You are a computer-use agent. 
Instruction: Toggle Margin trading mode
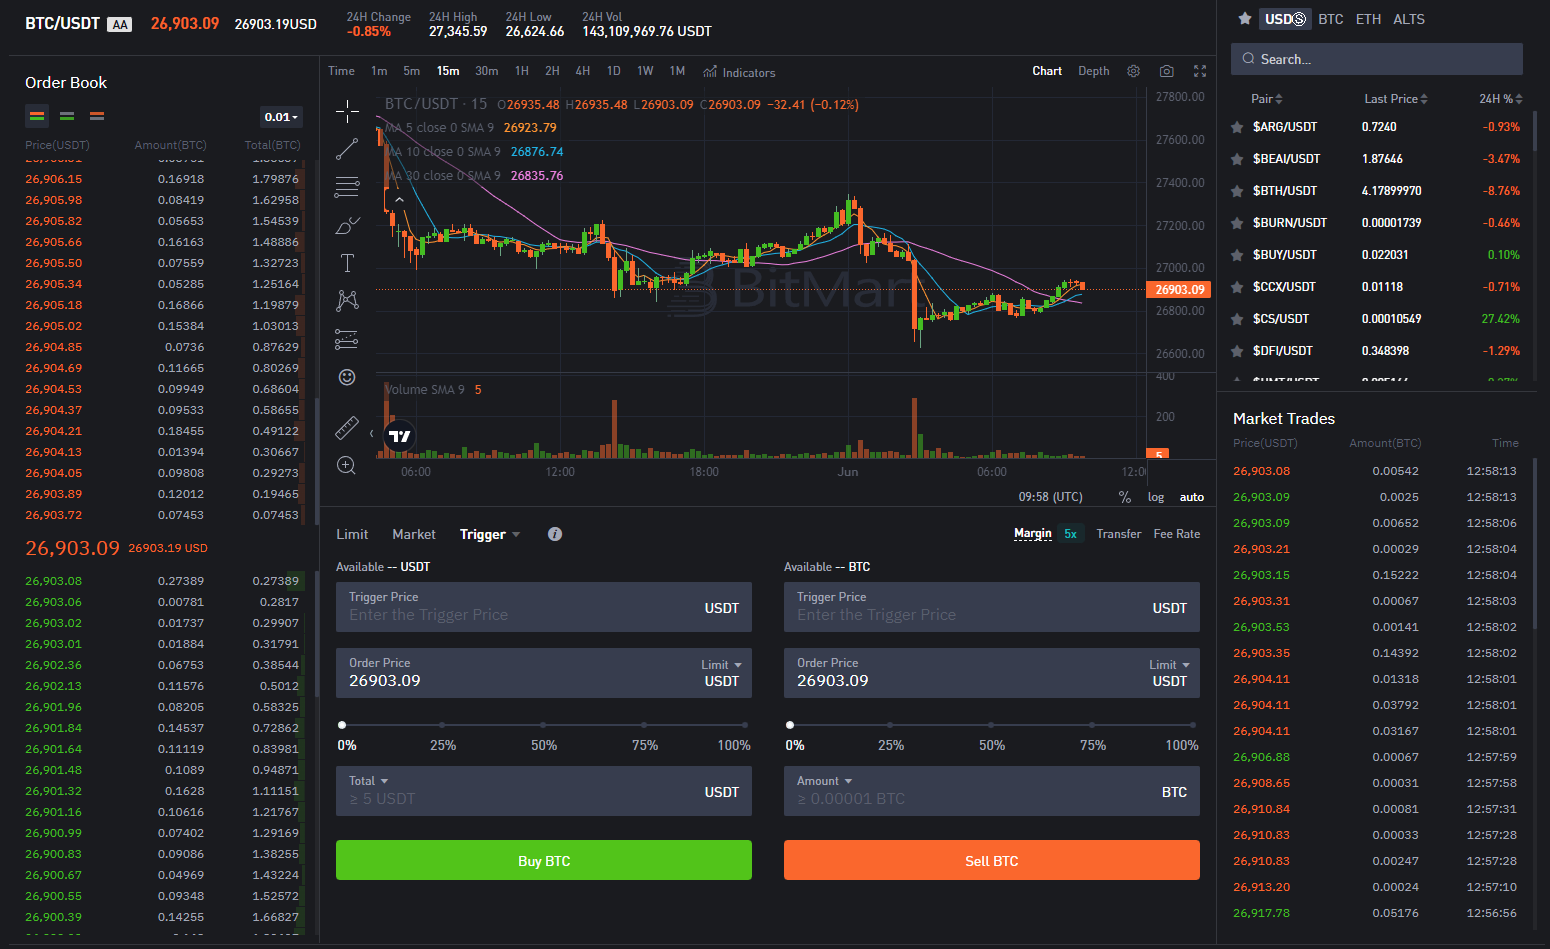(1033, 533)
